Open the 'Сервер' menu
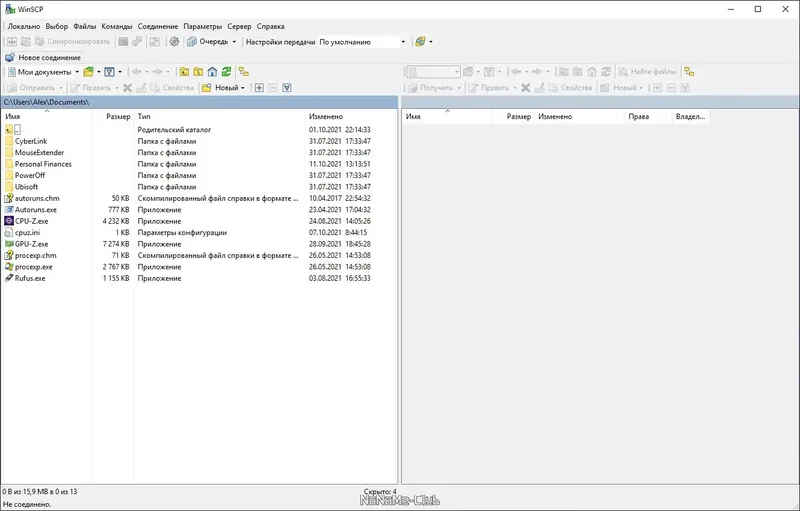Screen dimensions: 800x511 (239, 27)
